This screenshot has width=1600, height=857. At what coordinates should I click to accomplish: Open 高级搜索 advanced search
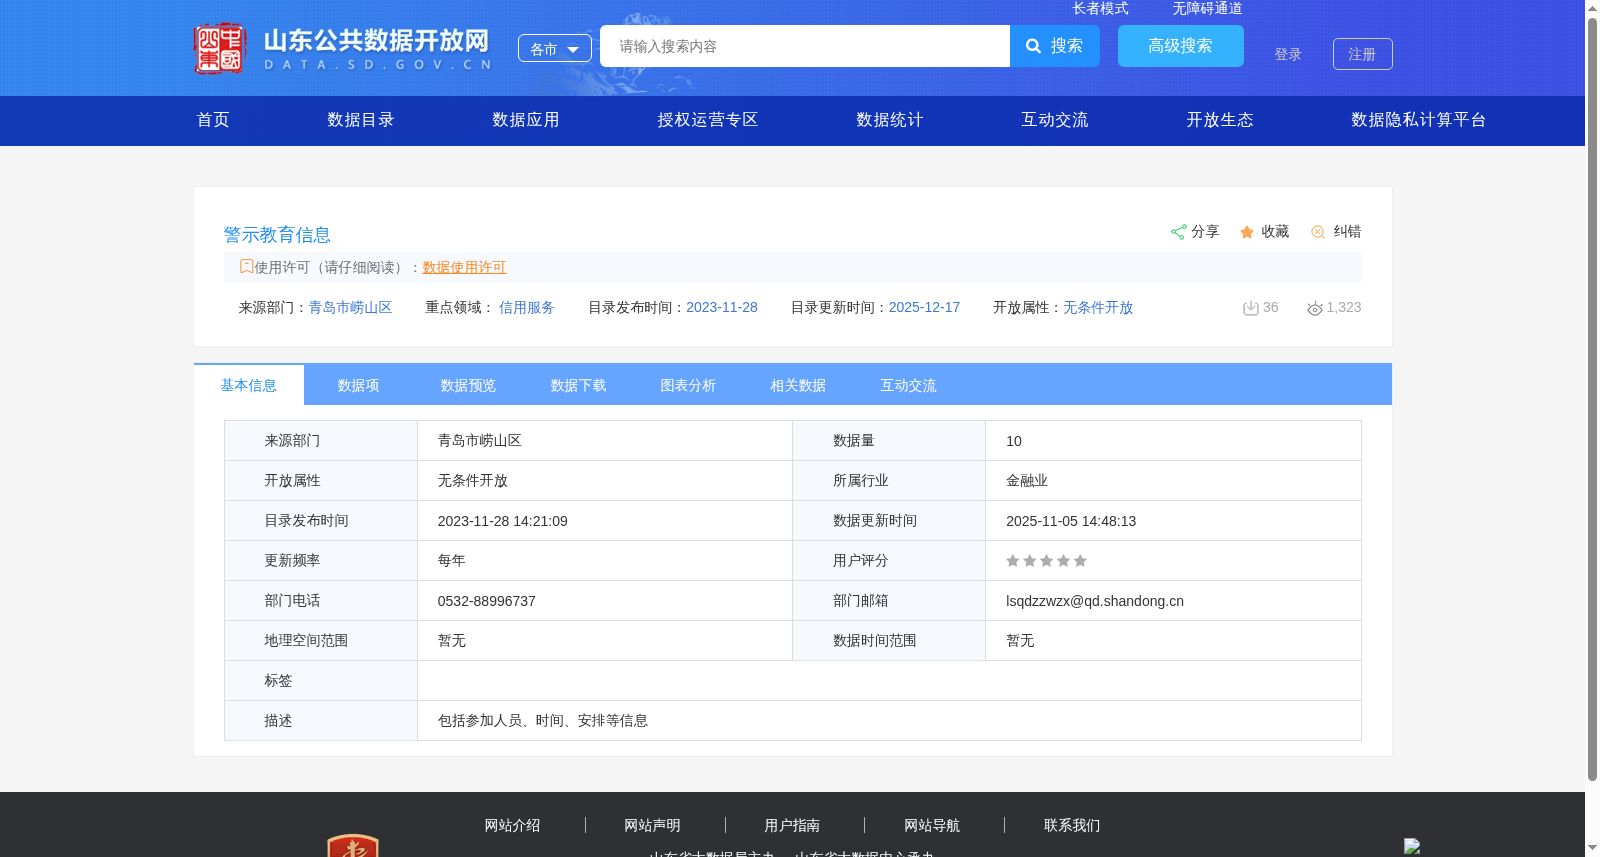click(x=1181, y=46)
